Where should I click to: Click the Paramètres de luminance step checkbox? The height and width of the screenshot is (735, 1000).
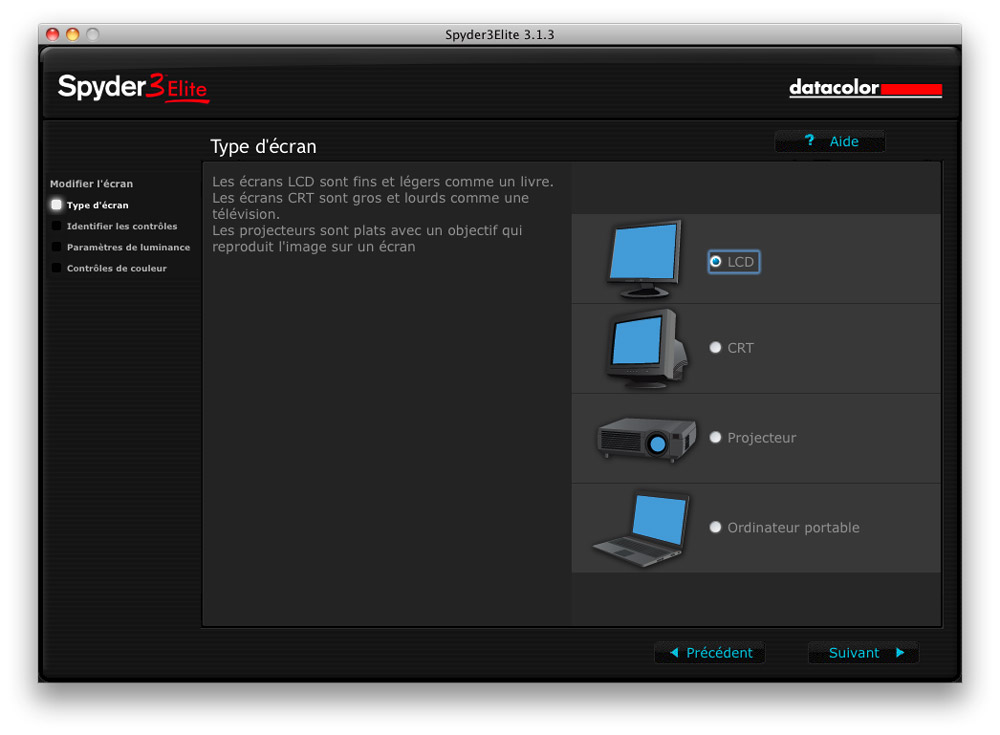pos(56,247)
